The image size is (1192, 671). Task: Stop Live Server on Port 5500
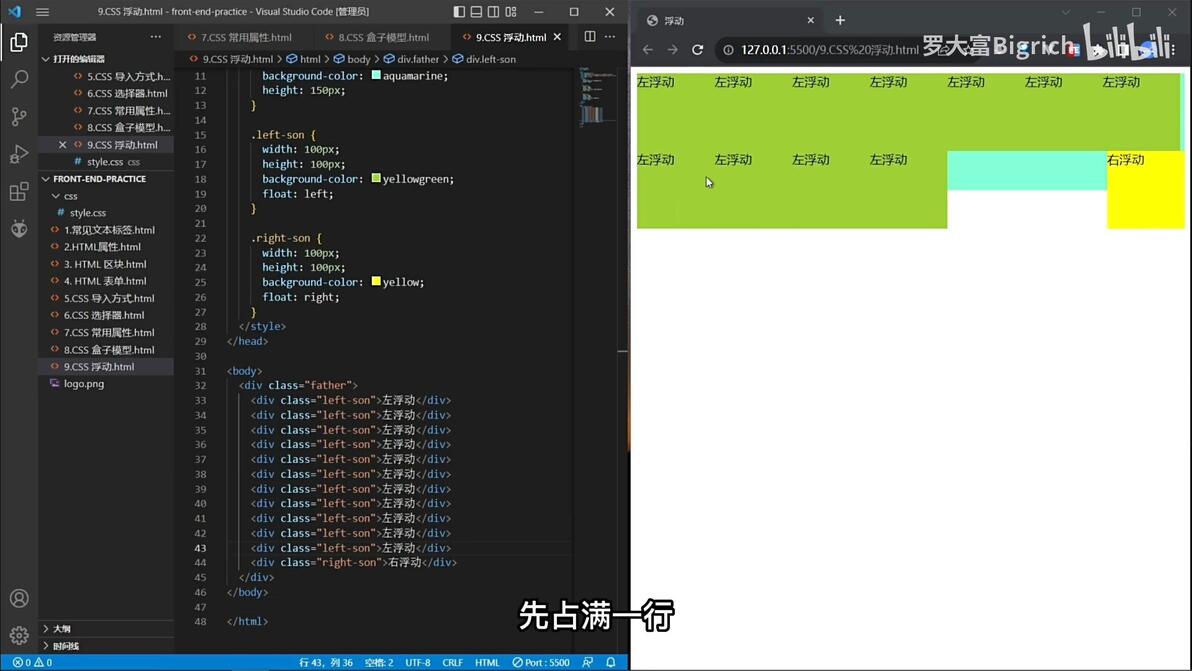coord(541,663)
